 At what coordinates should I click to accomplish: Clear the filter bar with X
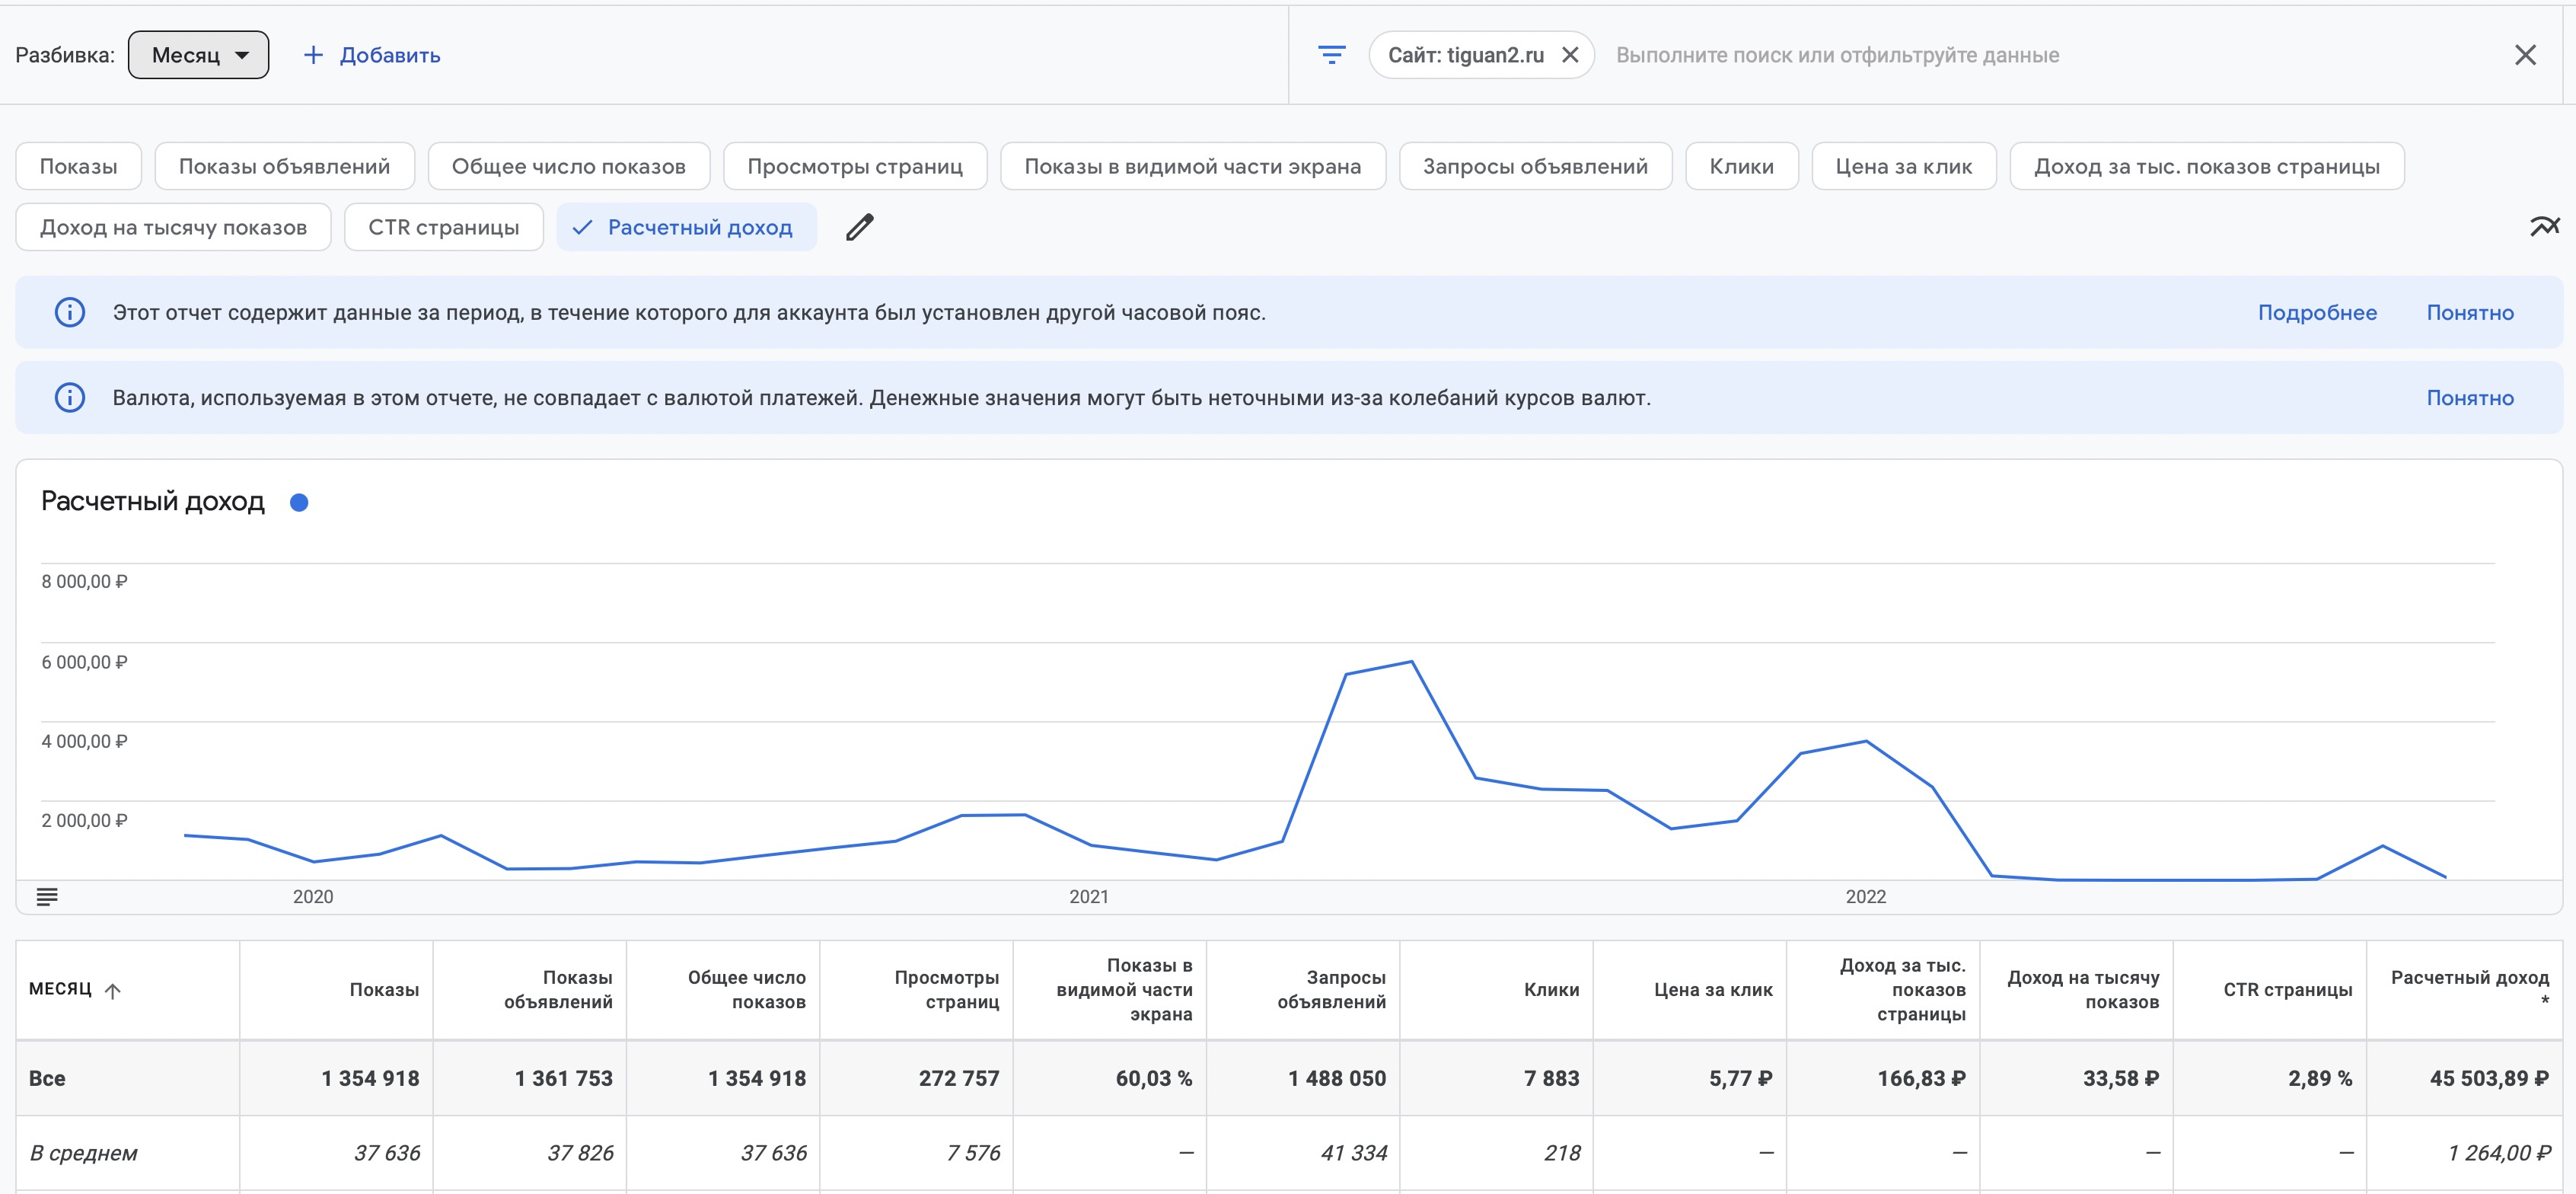2525,55
